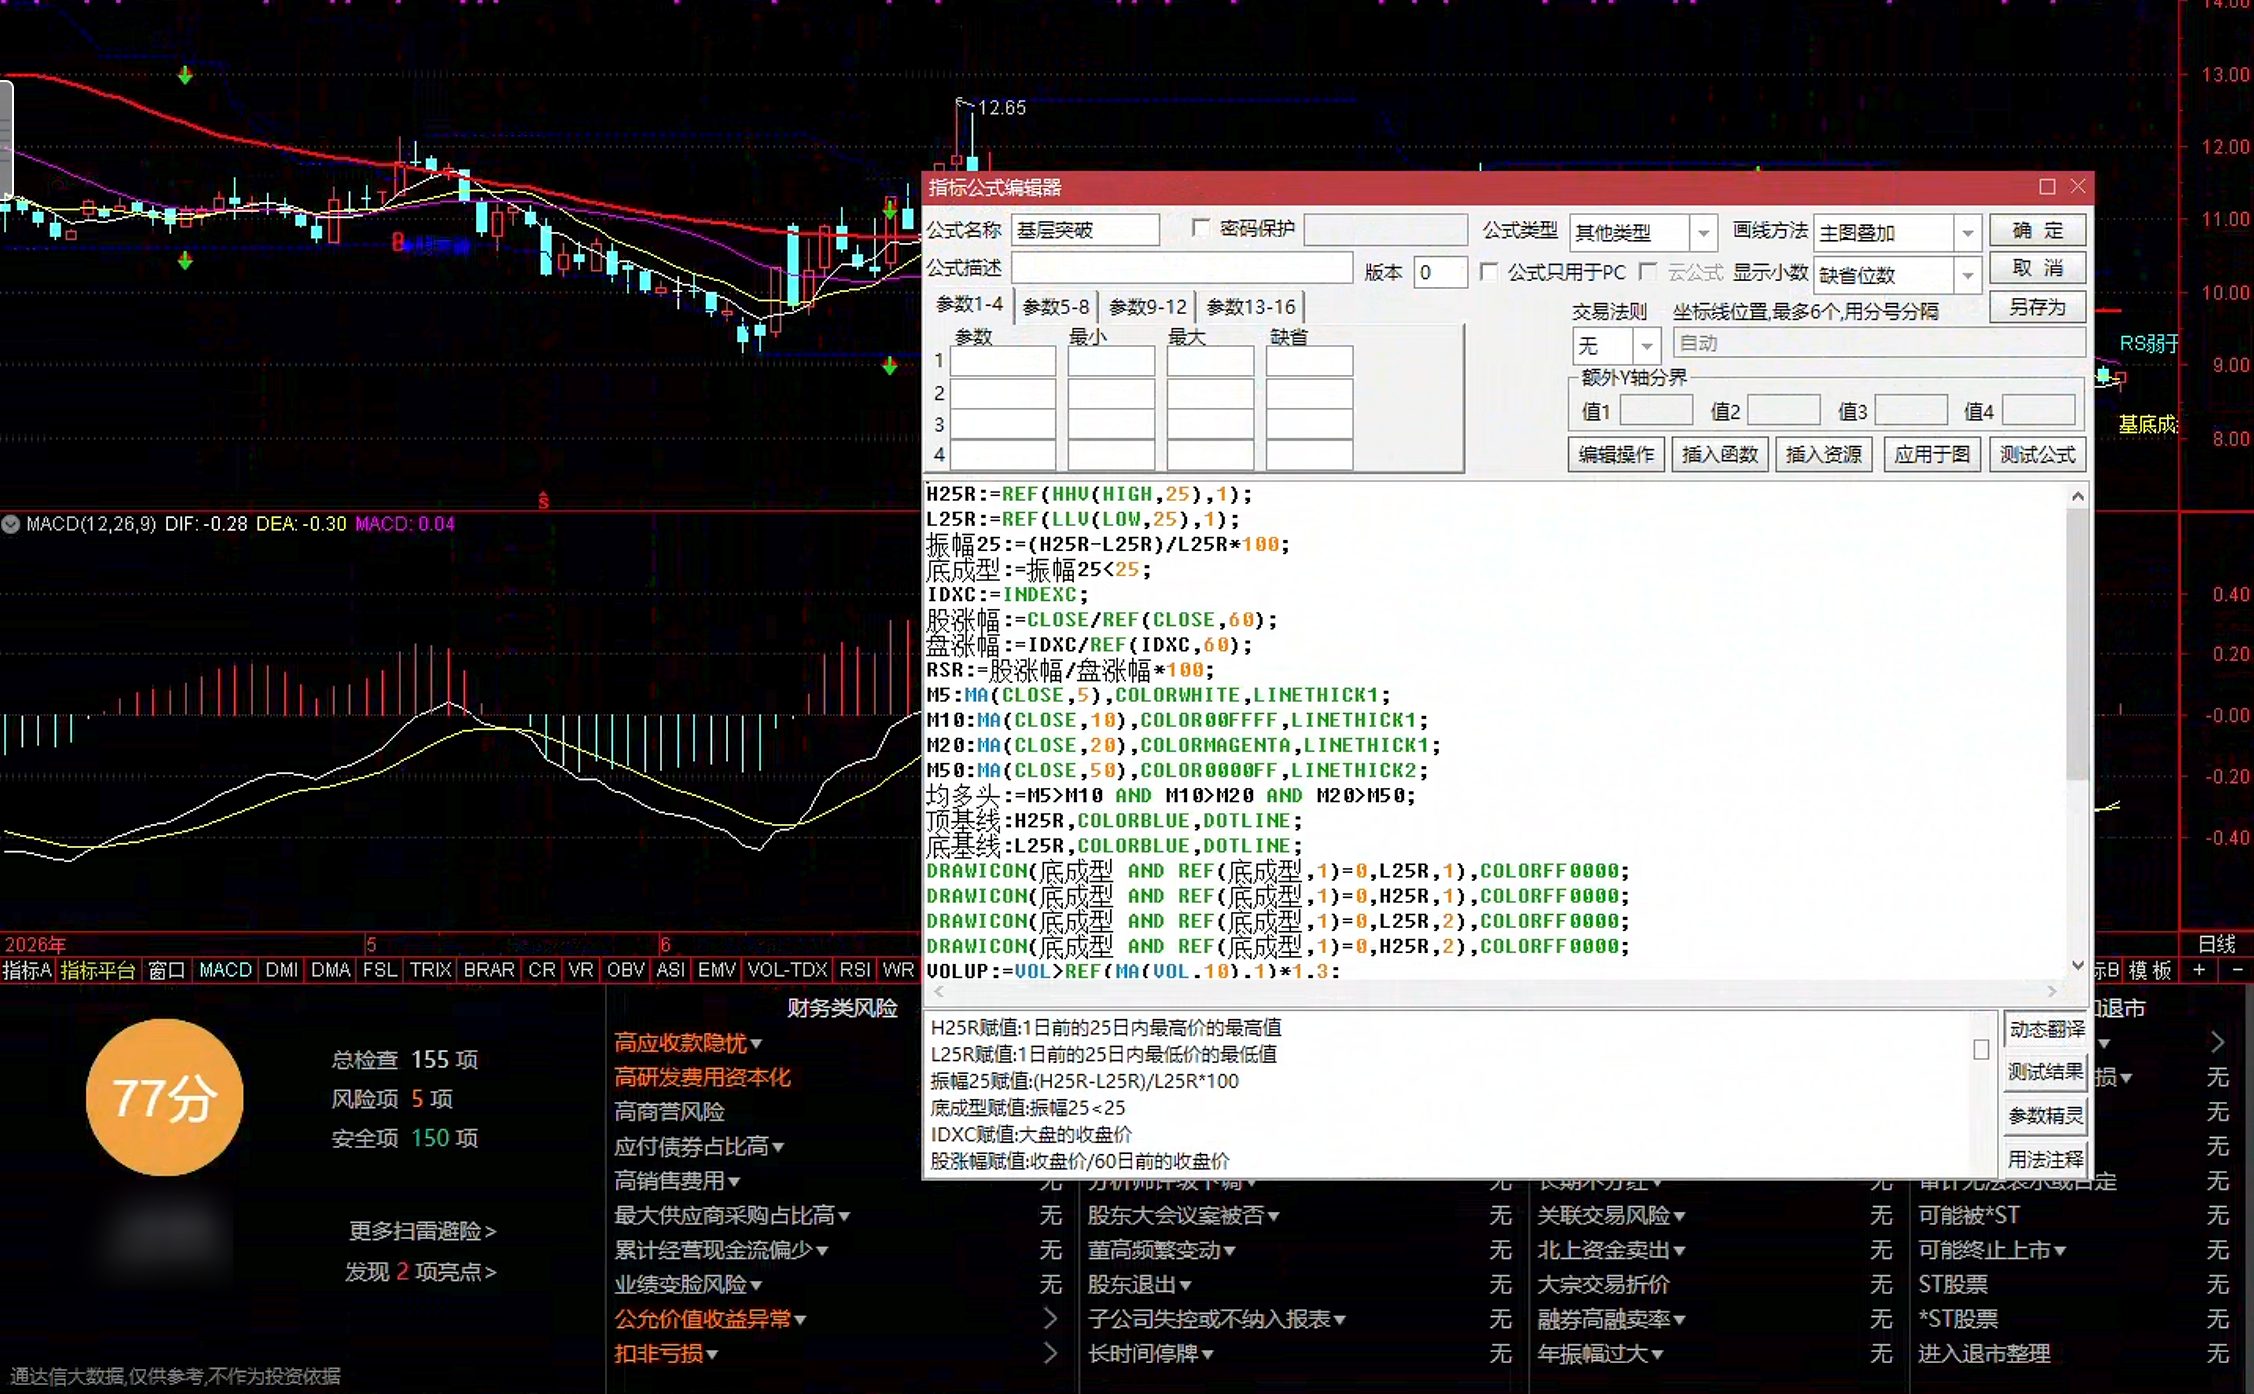
Task: Click the horizontal scroll right arrow in editor
Action: 2052,991
